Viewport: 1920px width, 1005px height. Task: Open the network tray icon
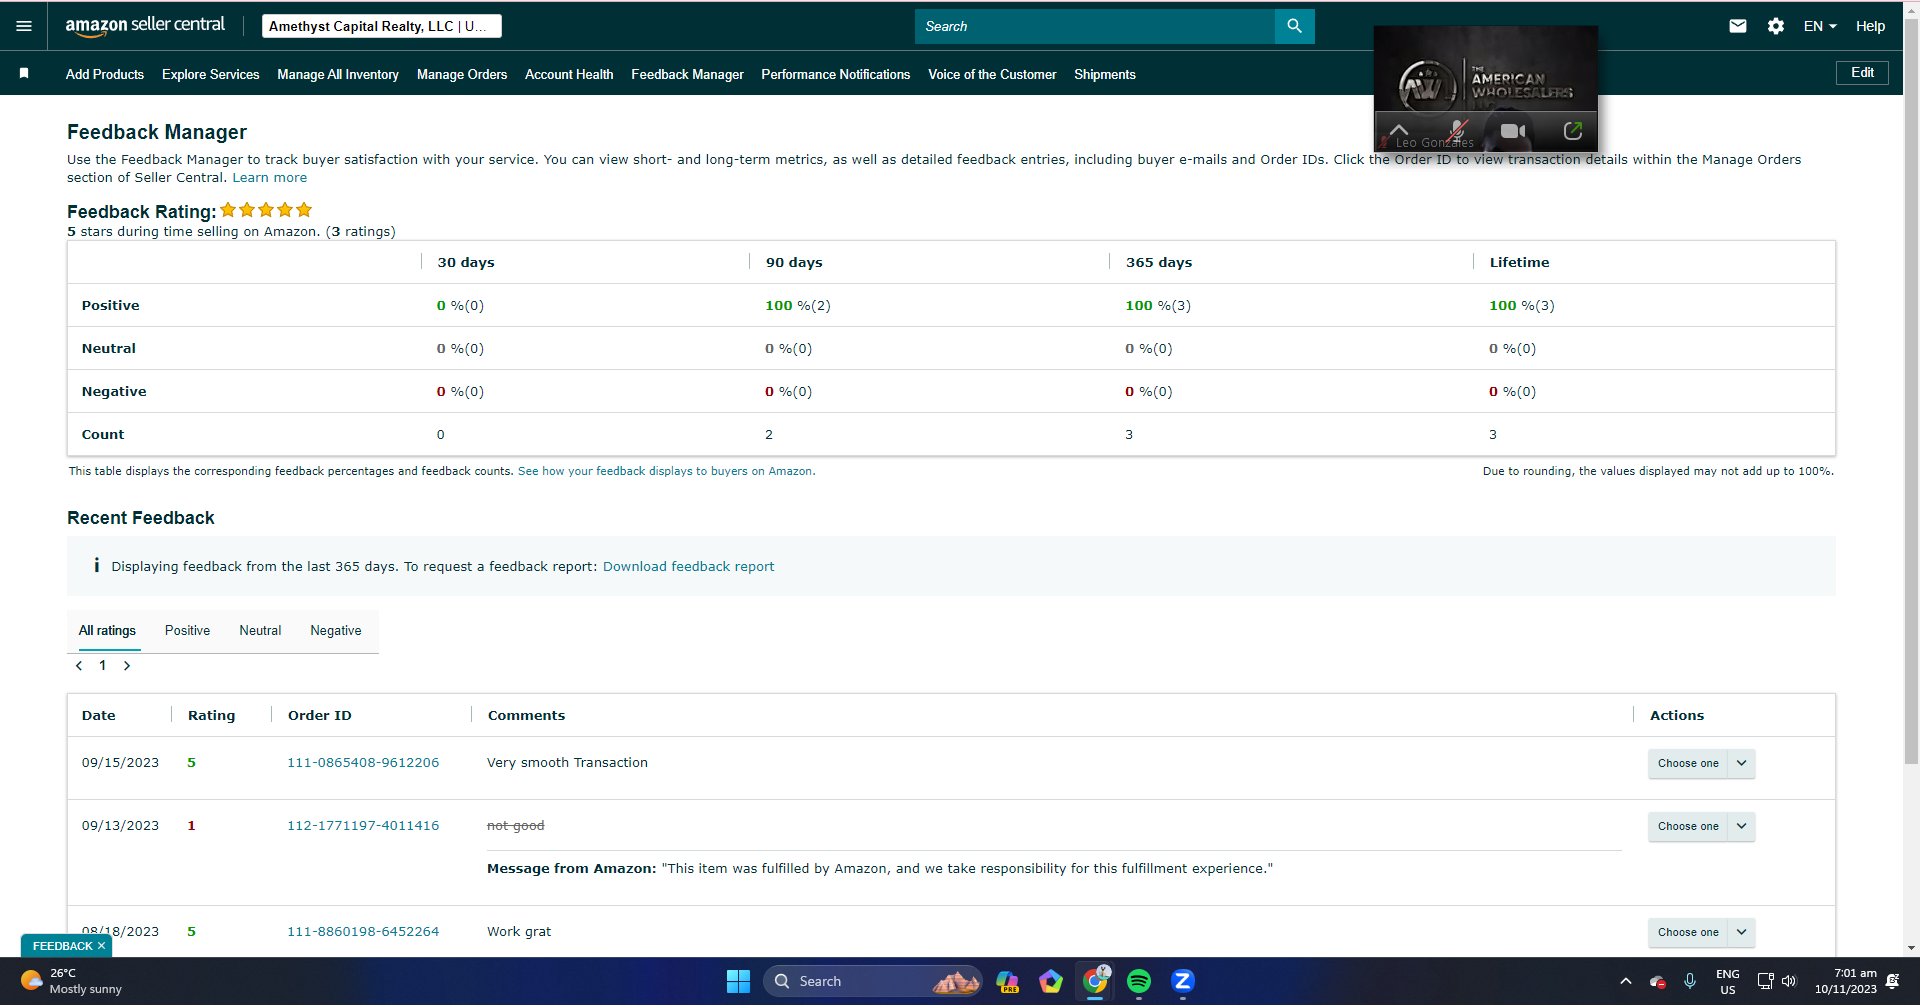pyautogui.click(x=1765, y=981)
